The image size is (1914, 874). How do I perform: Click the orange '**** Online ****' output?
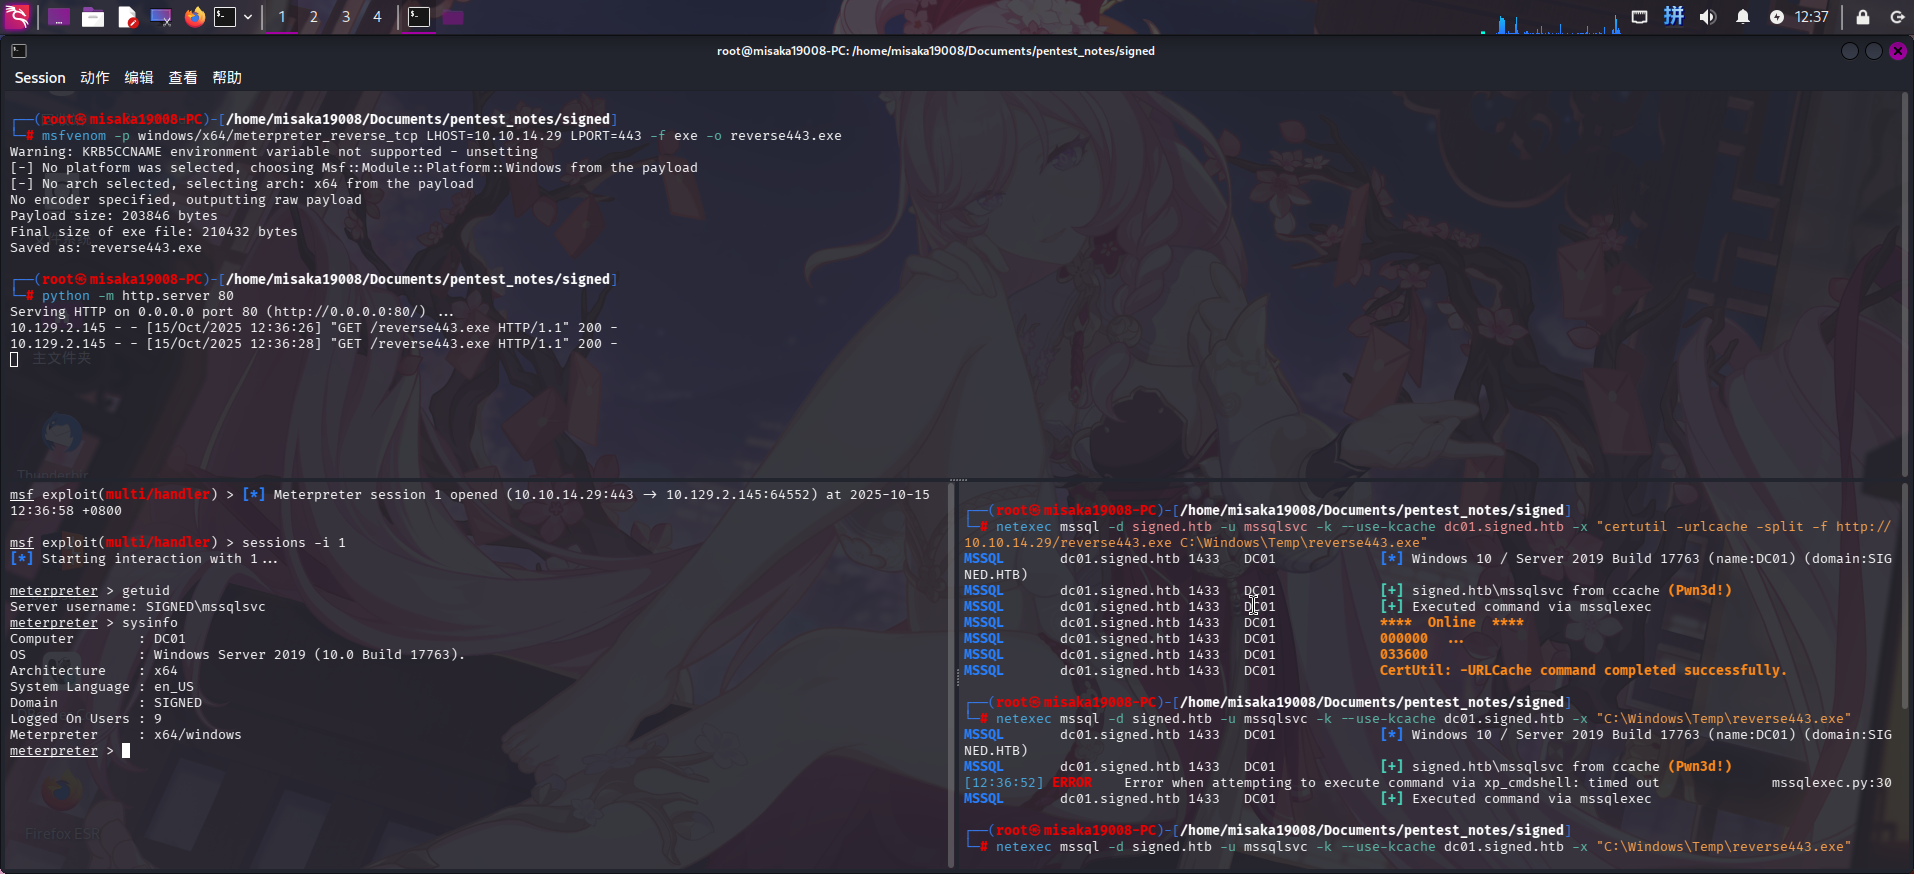[x=1451, y=623]
